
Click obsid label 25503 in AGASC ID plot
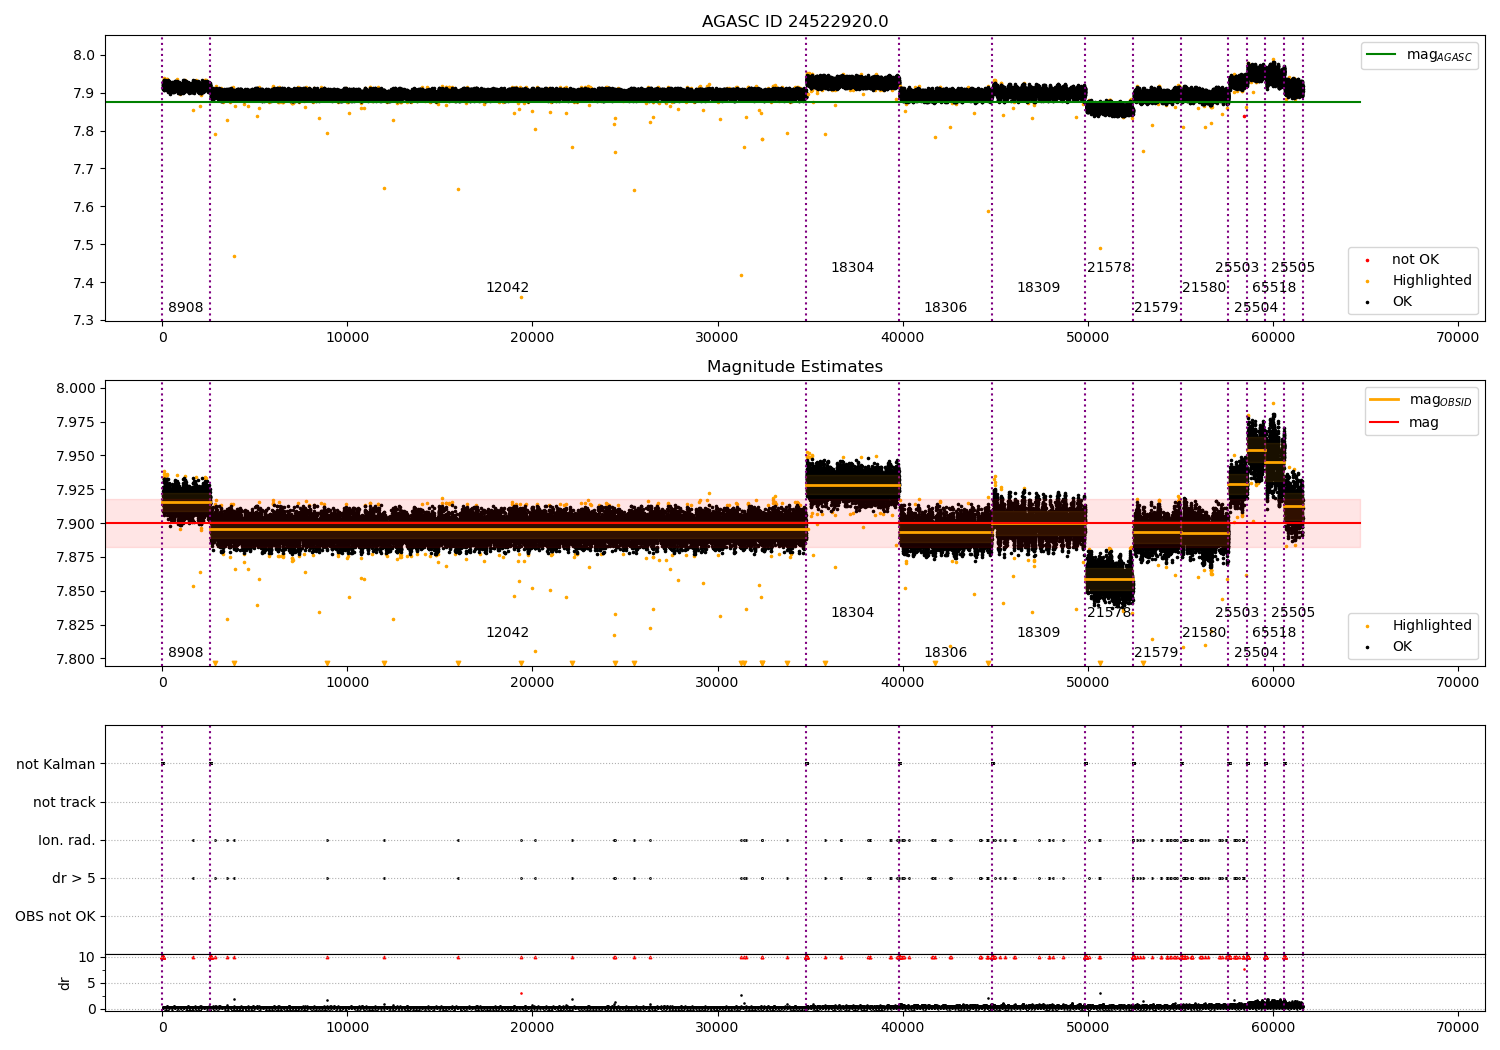click(x=1237, y=268)
